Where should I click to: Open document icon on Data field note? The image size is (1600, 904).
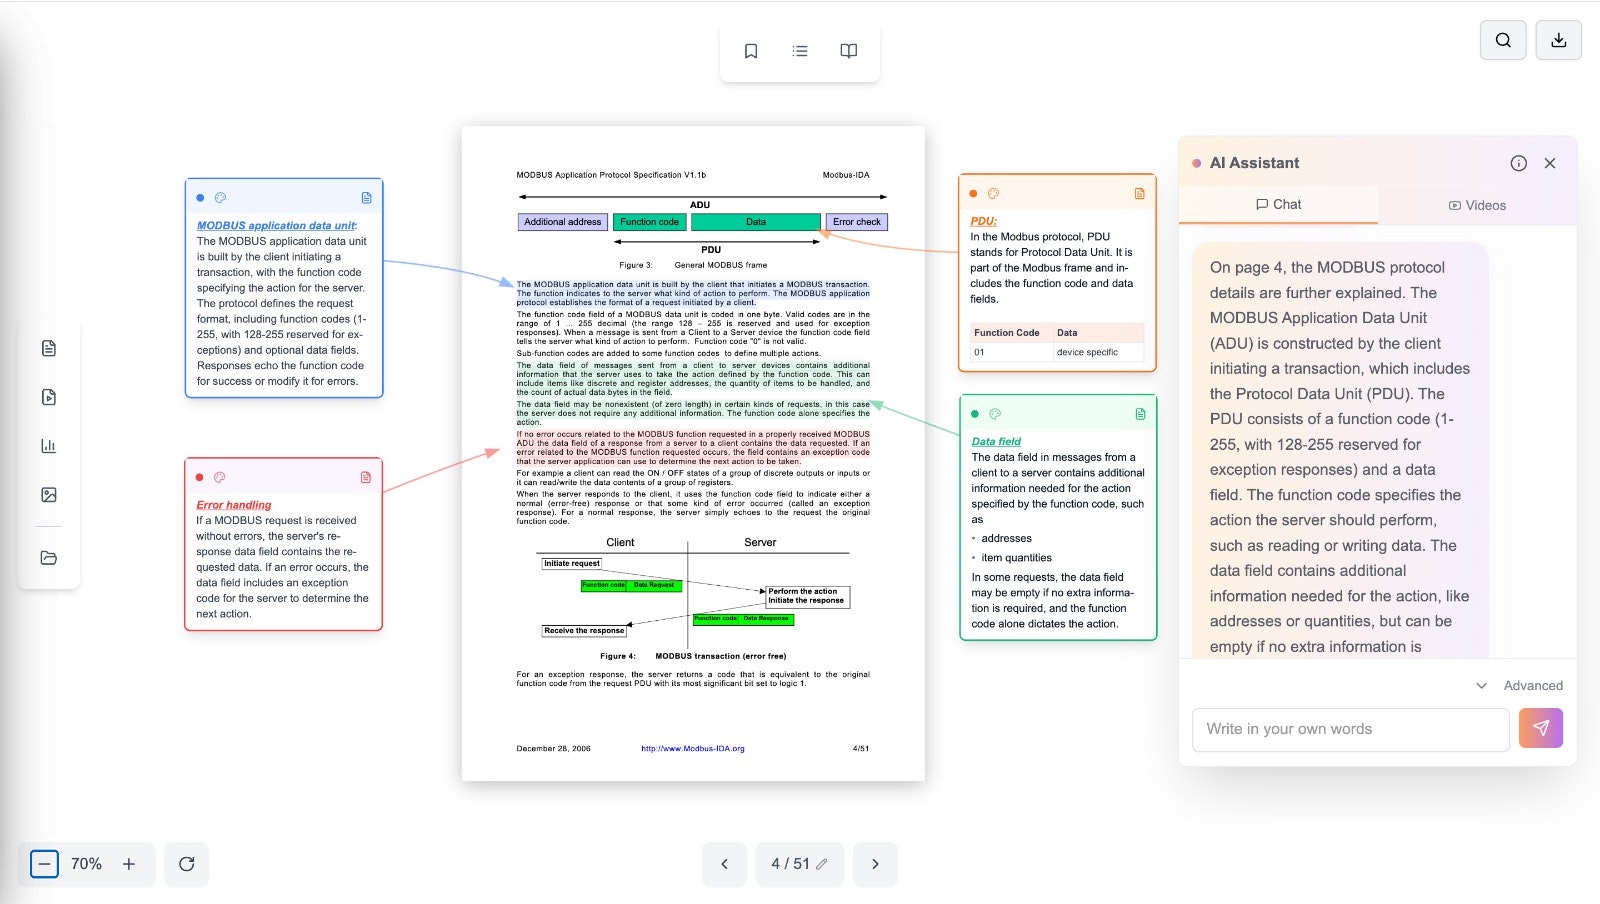(x=1141, y=413)
